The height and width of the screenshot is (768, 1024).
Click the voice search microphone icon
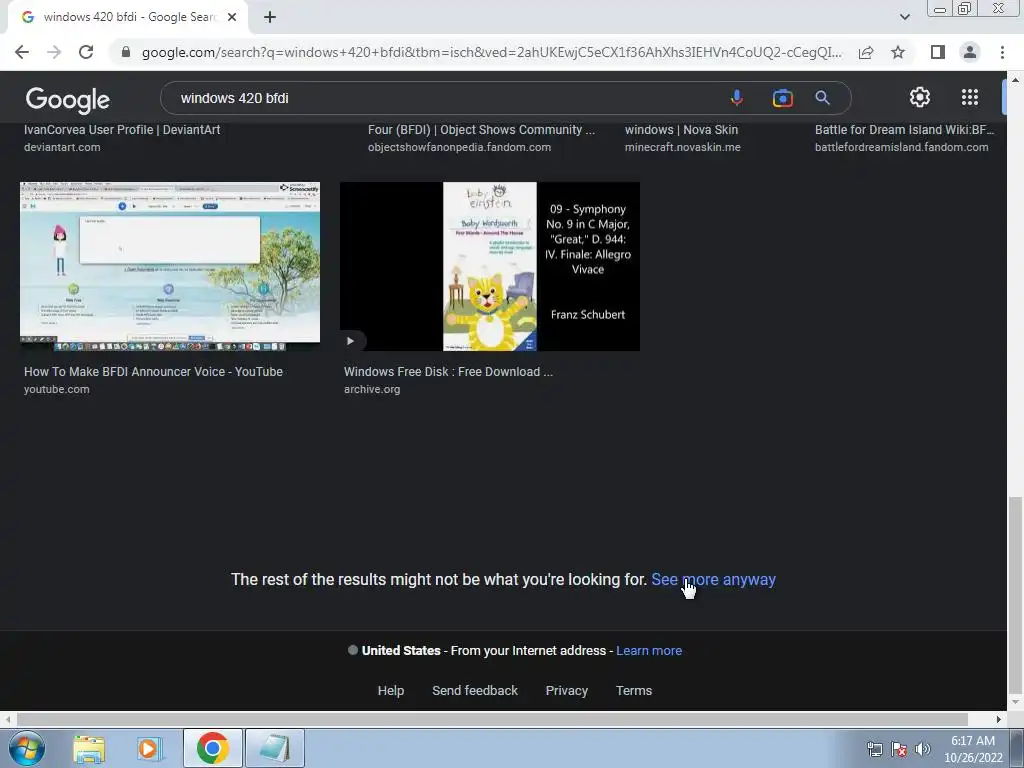click(x=737, y=98)
